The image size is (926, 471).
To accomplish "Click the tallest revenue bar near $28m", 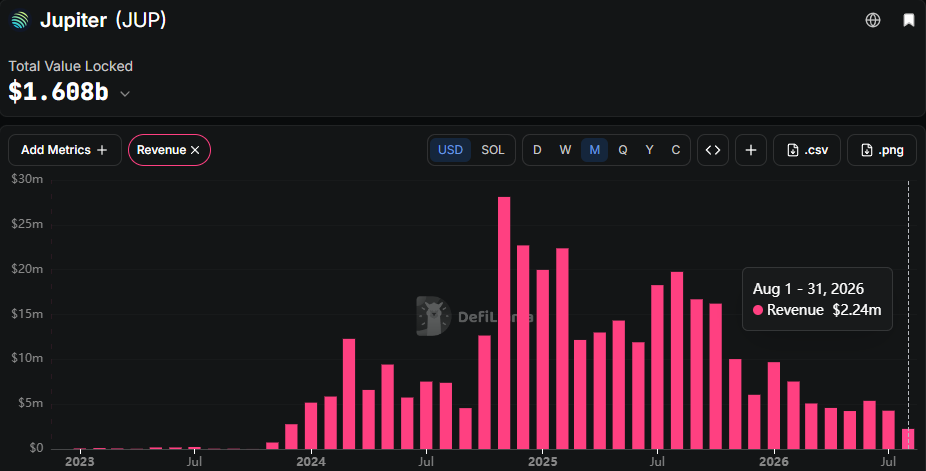I will 504,323.
